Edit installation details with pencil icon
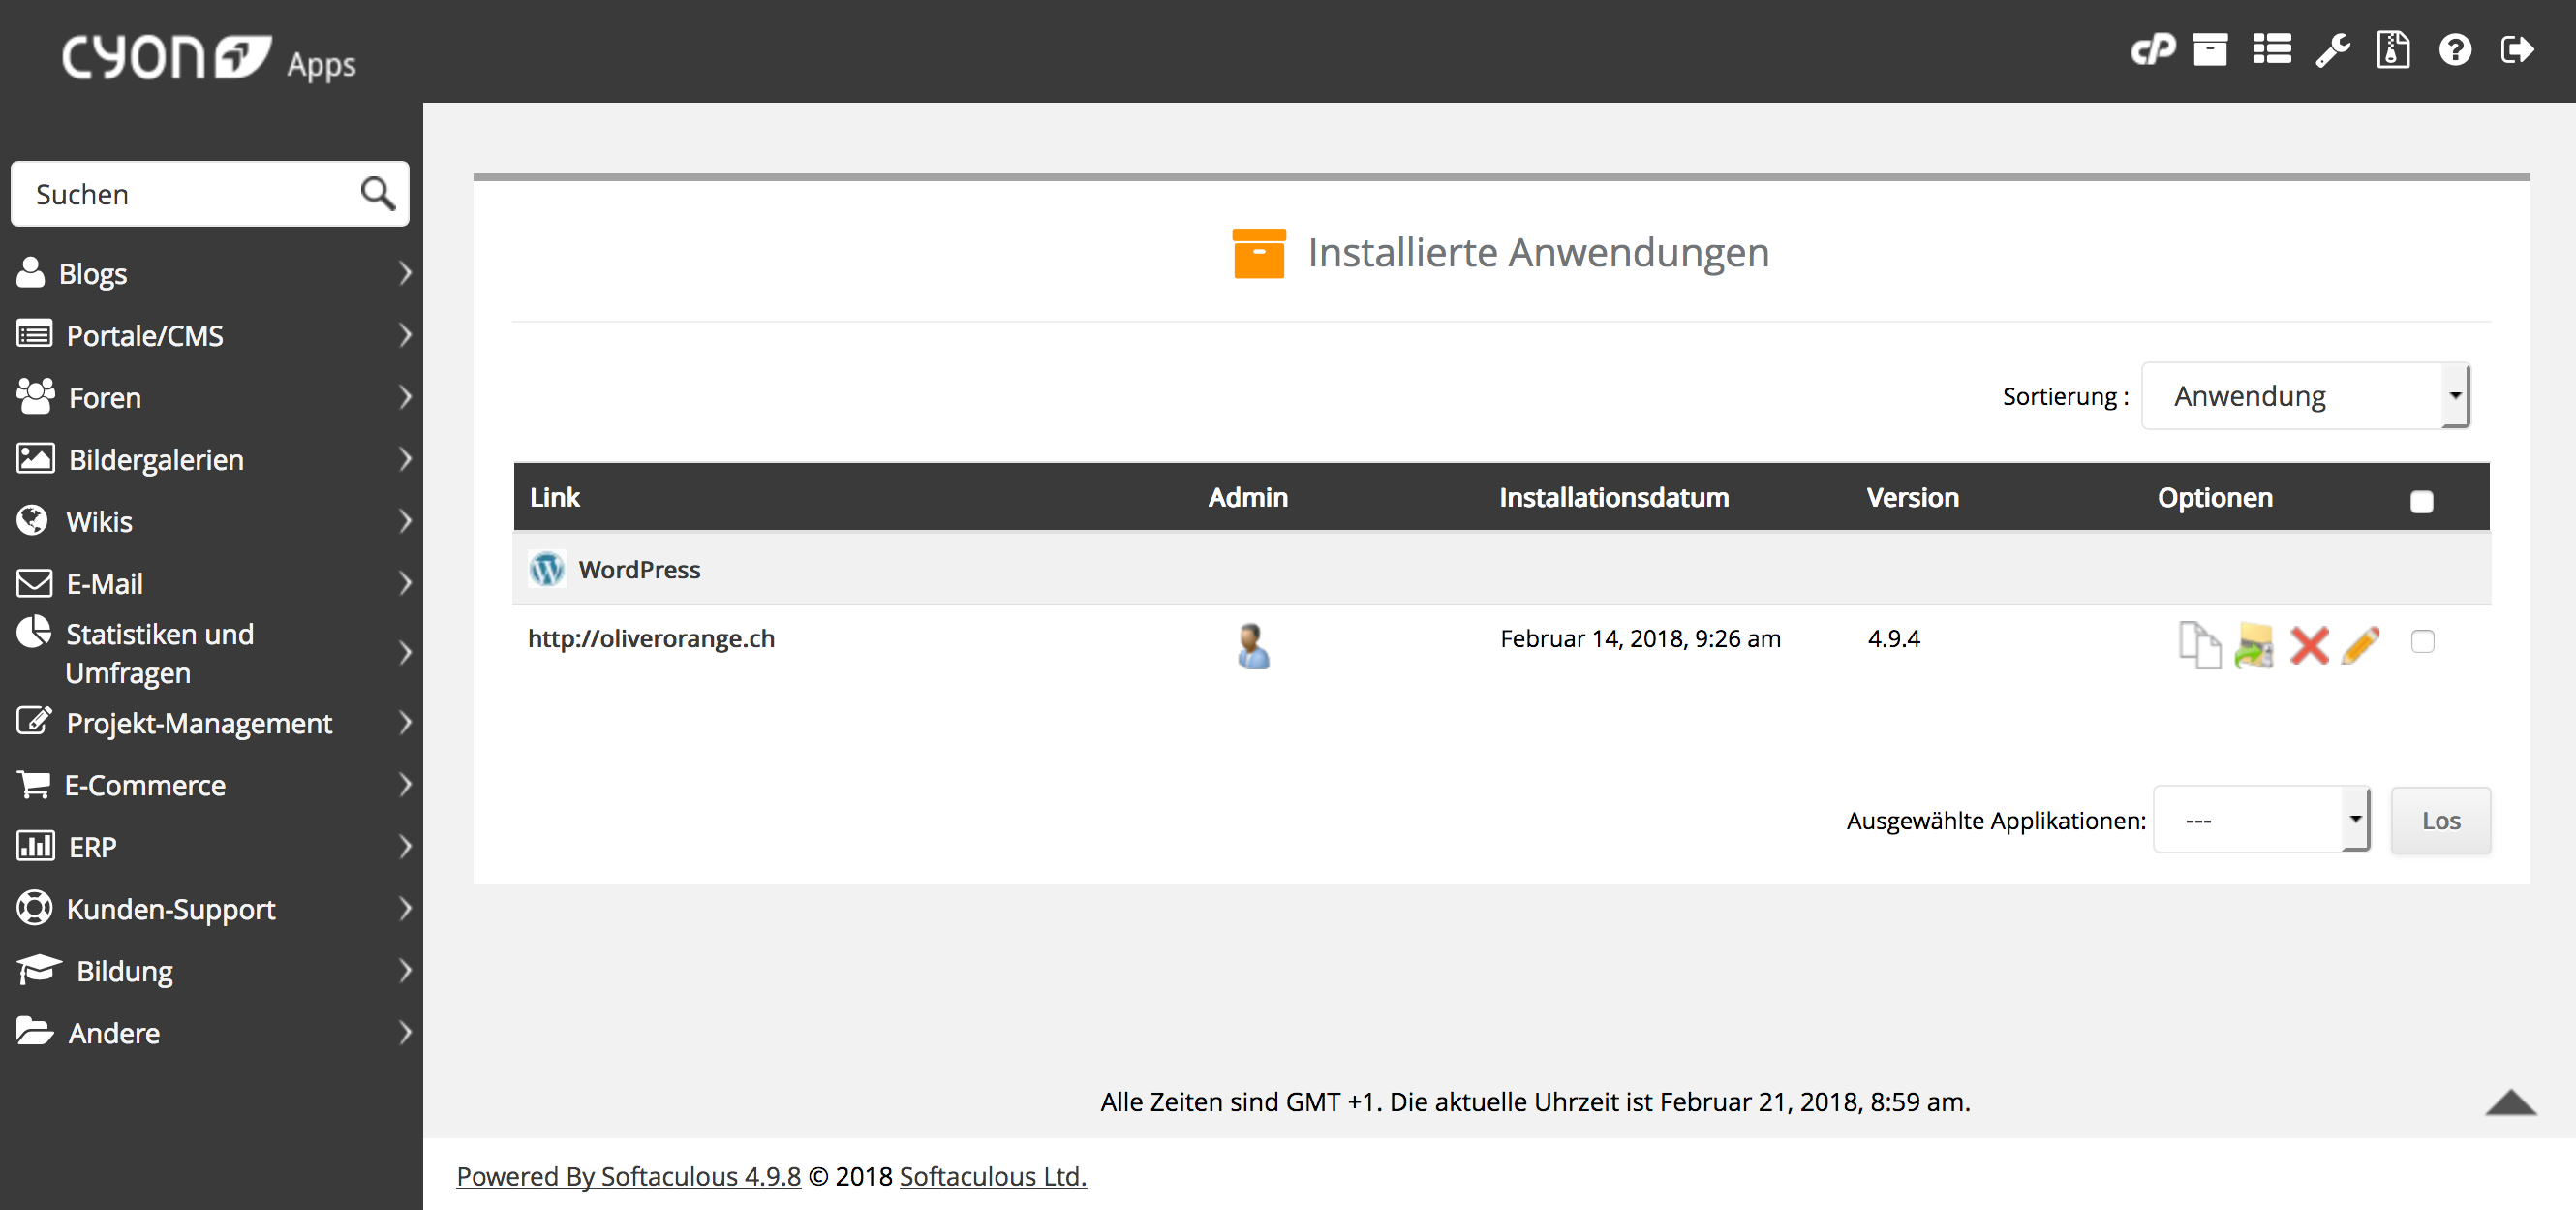The height and width of the screenshot is (1210, 2576). [x=2360, y=645]
